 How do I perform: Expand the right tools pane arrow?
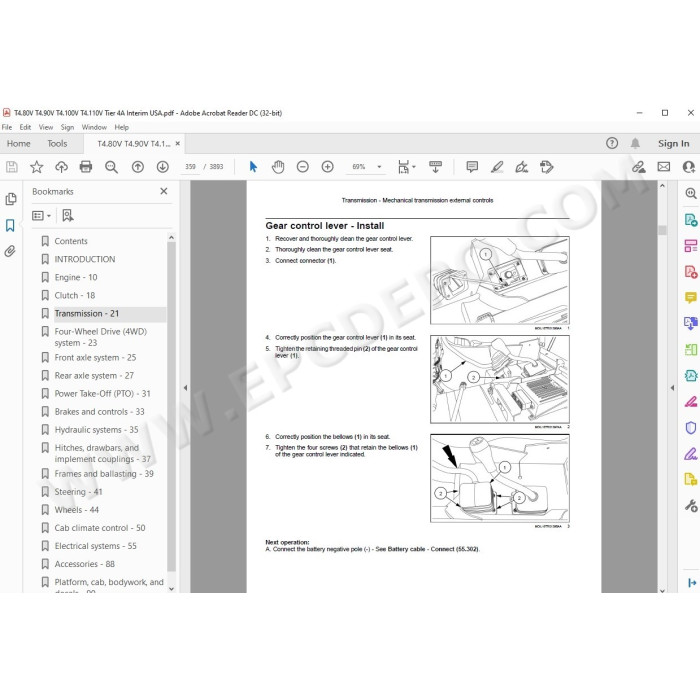[672, 388]
